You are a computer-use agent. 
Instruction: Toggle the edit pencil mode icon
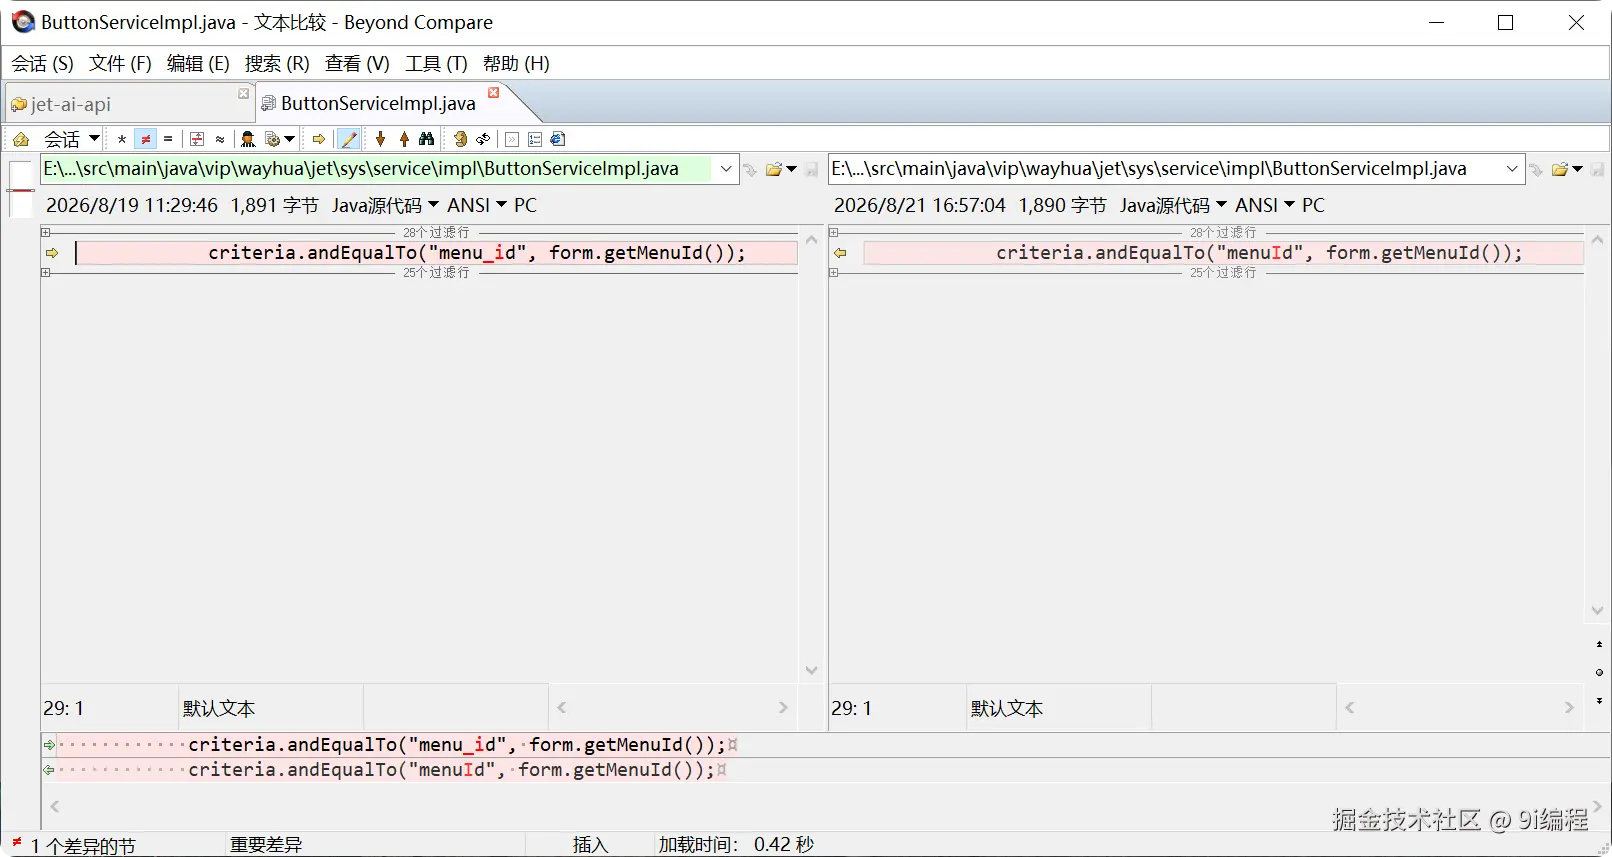[348, 139]
